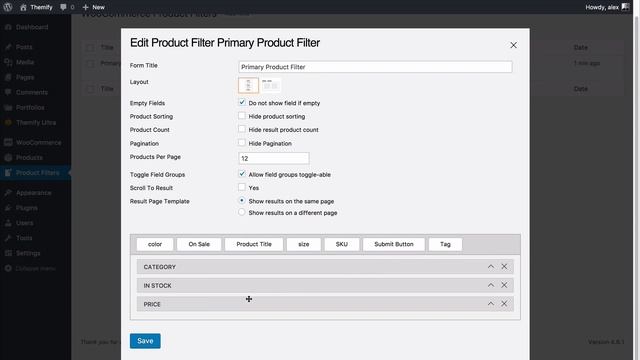Open WooCommerce in the sidebar
640x360 pixels.
39,142
